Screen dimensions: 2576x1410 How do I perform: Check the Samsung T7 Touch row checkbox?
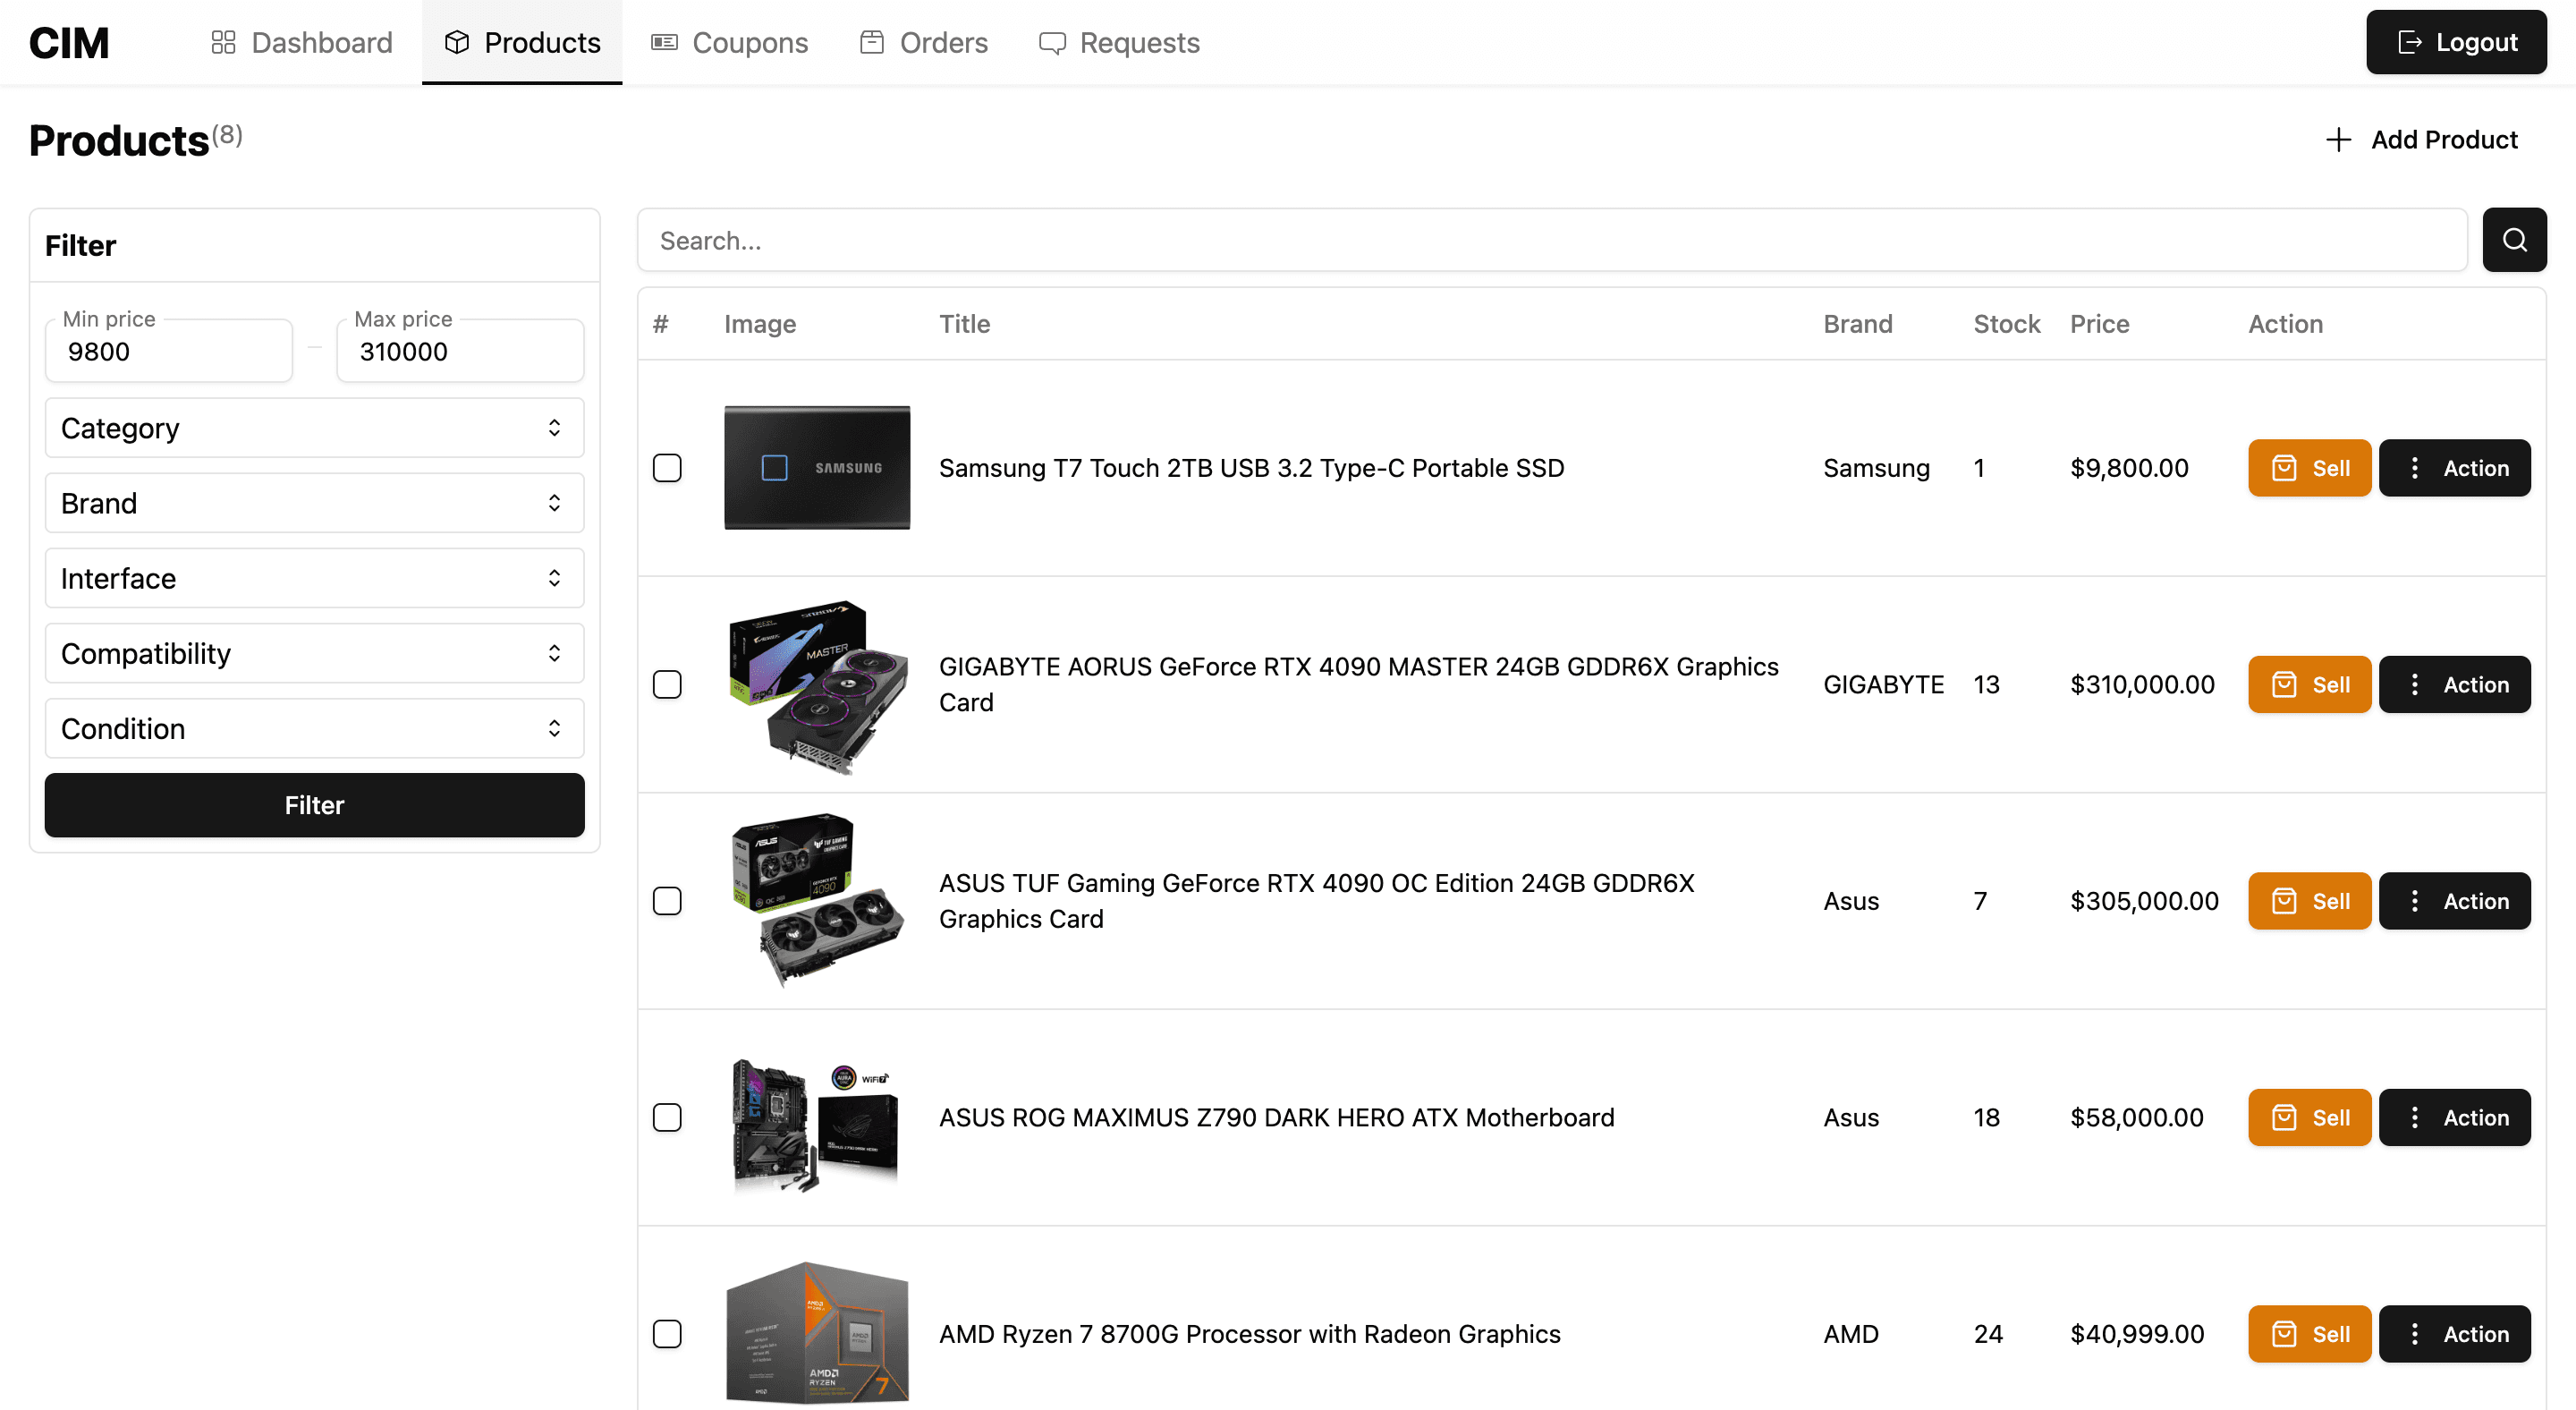click(x=667, y=468)
